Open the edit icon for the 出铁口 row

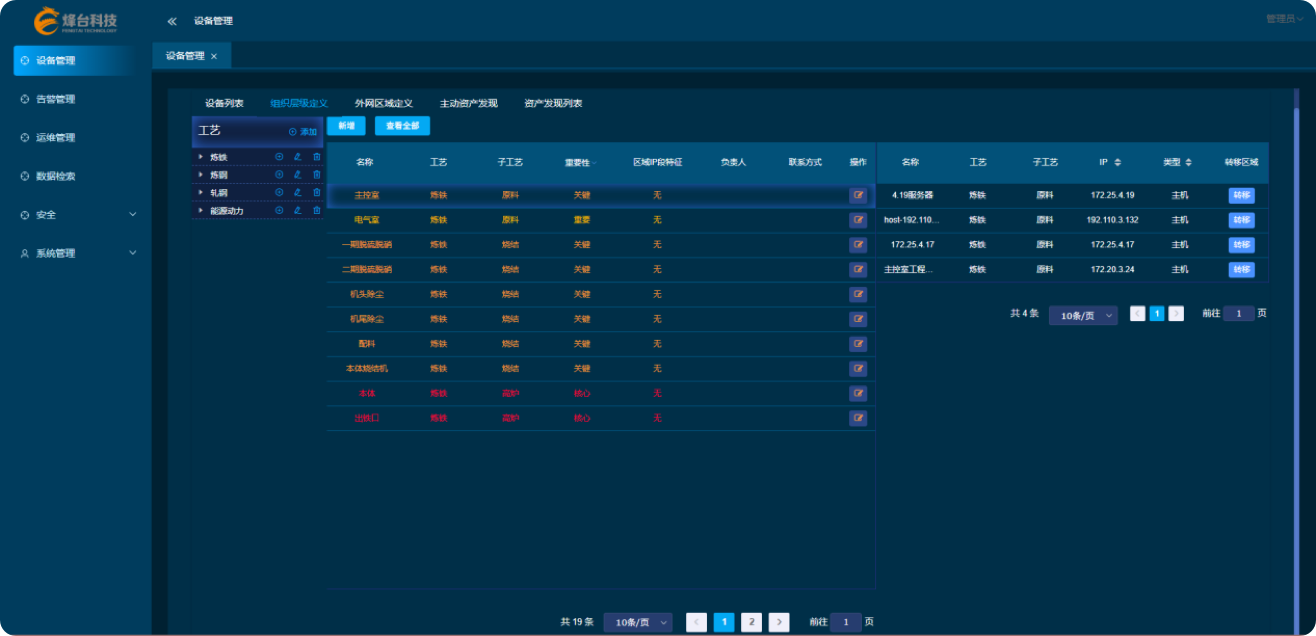click(x=858, y=418)
